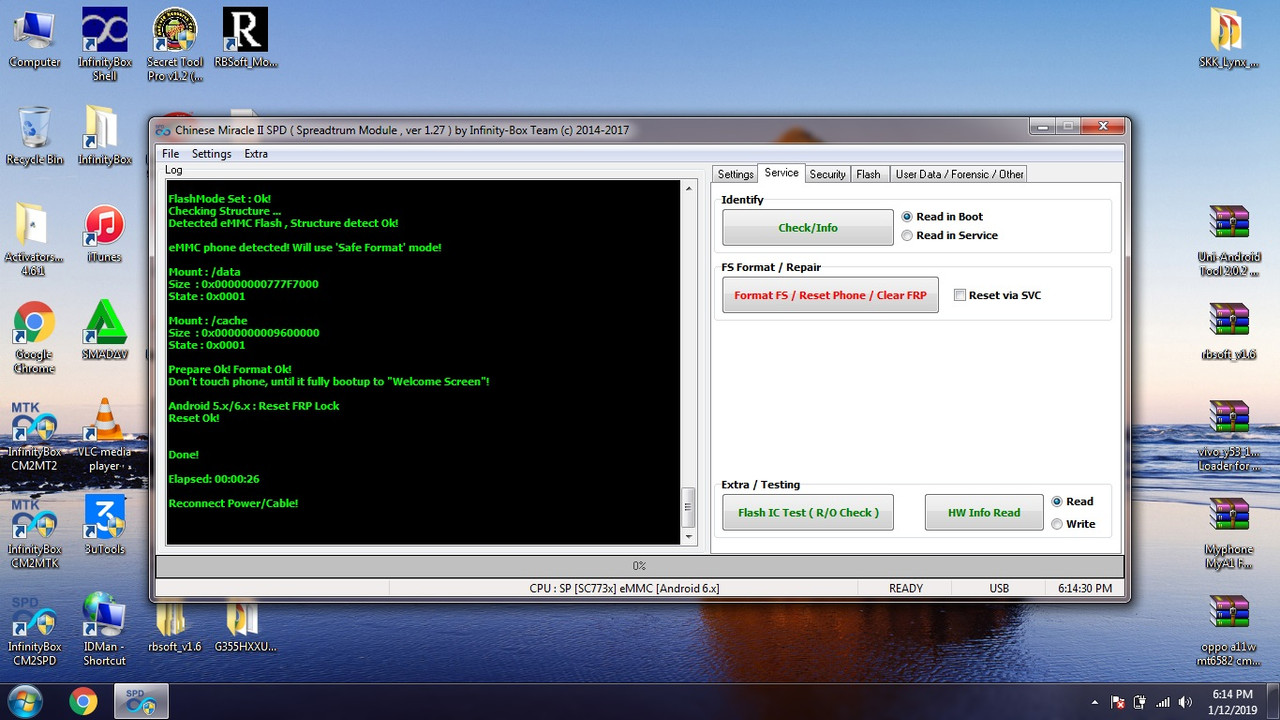This screenshot has height=720, width=1280.
Task: Launch Secret Tool Pro desktop icon
Action: pos(175,45)
